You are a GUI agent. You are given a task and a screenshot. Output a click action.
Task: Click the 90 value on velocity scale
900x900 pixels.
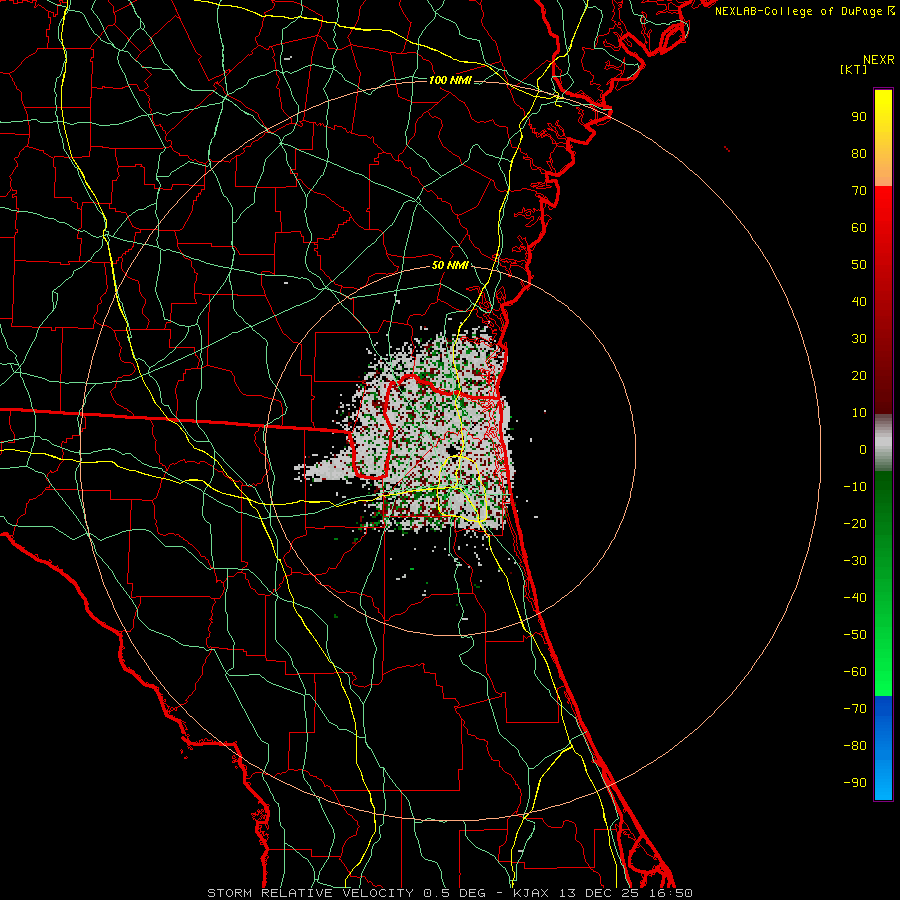pyautogui.click(x=859, y=117)
